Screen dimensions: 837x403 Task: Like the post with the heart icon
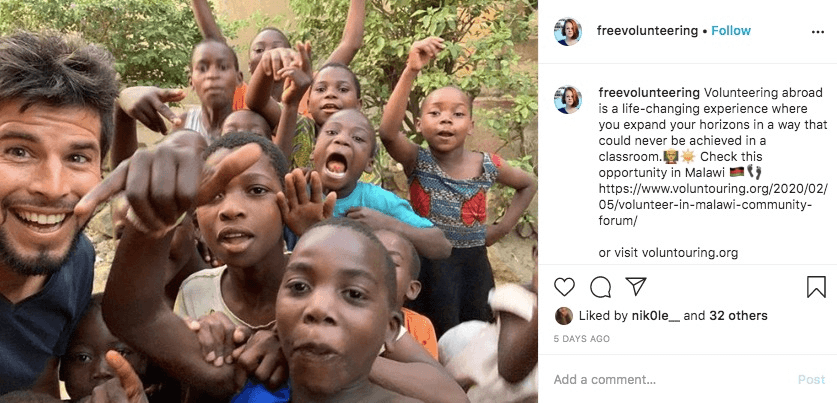[x=565, y=287]
